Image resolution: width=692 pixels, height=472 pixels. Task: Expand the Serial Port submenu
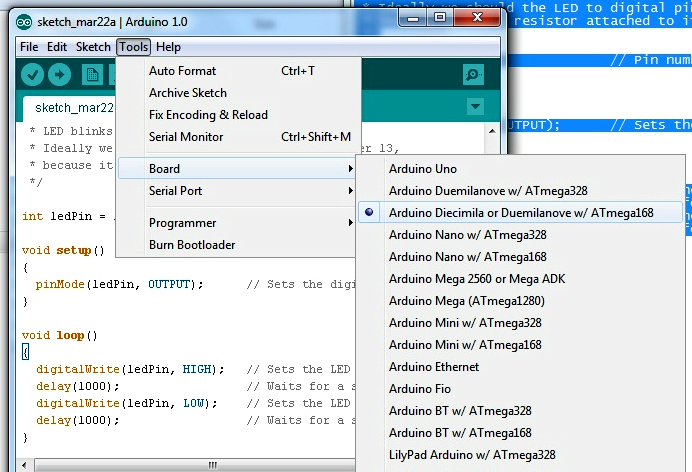[237, 191]
